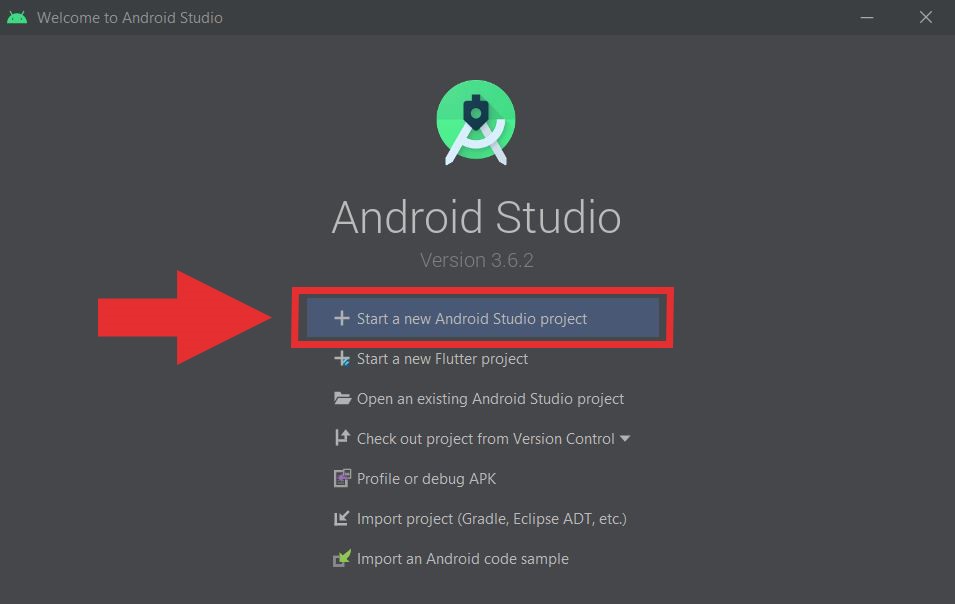
Task: Minimize the Welcome to Android Studio window
Action: [x=867, y=18]
